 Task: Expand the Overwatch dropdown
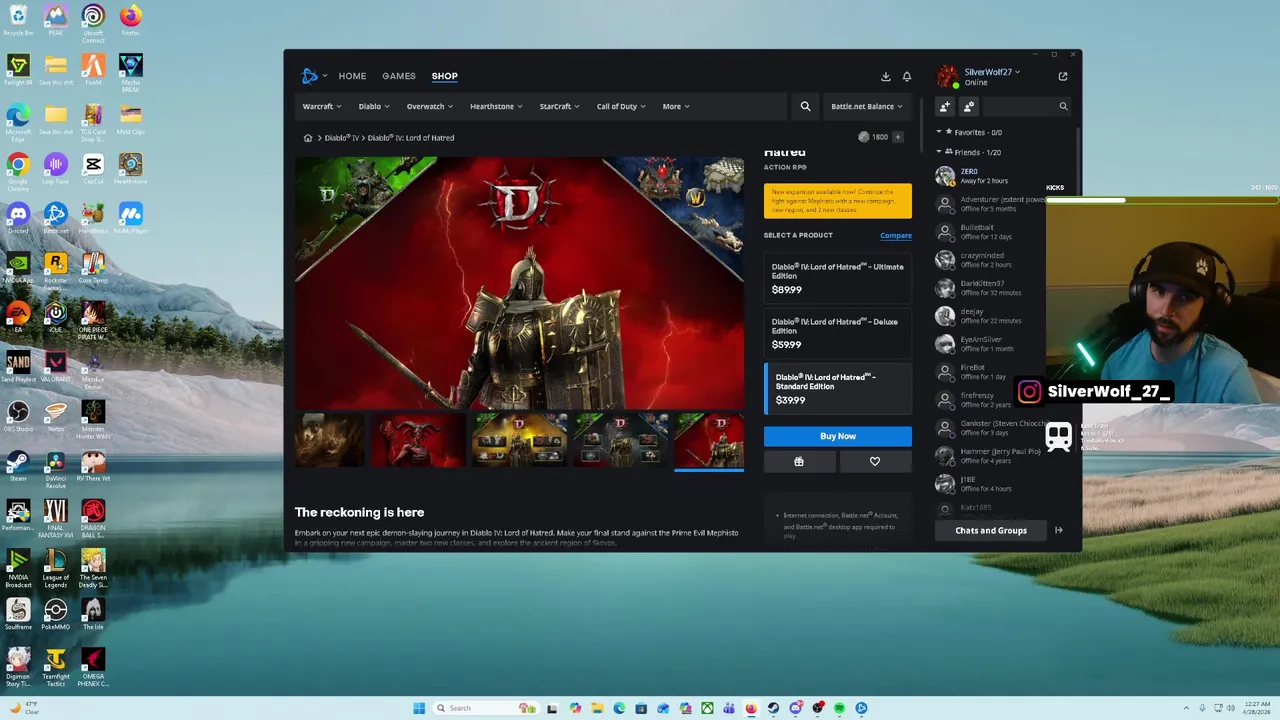pyautogui.click(x=430, y=106)
